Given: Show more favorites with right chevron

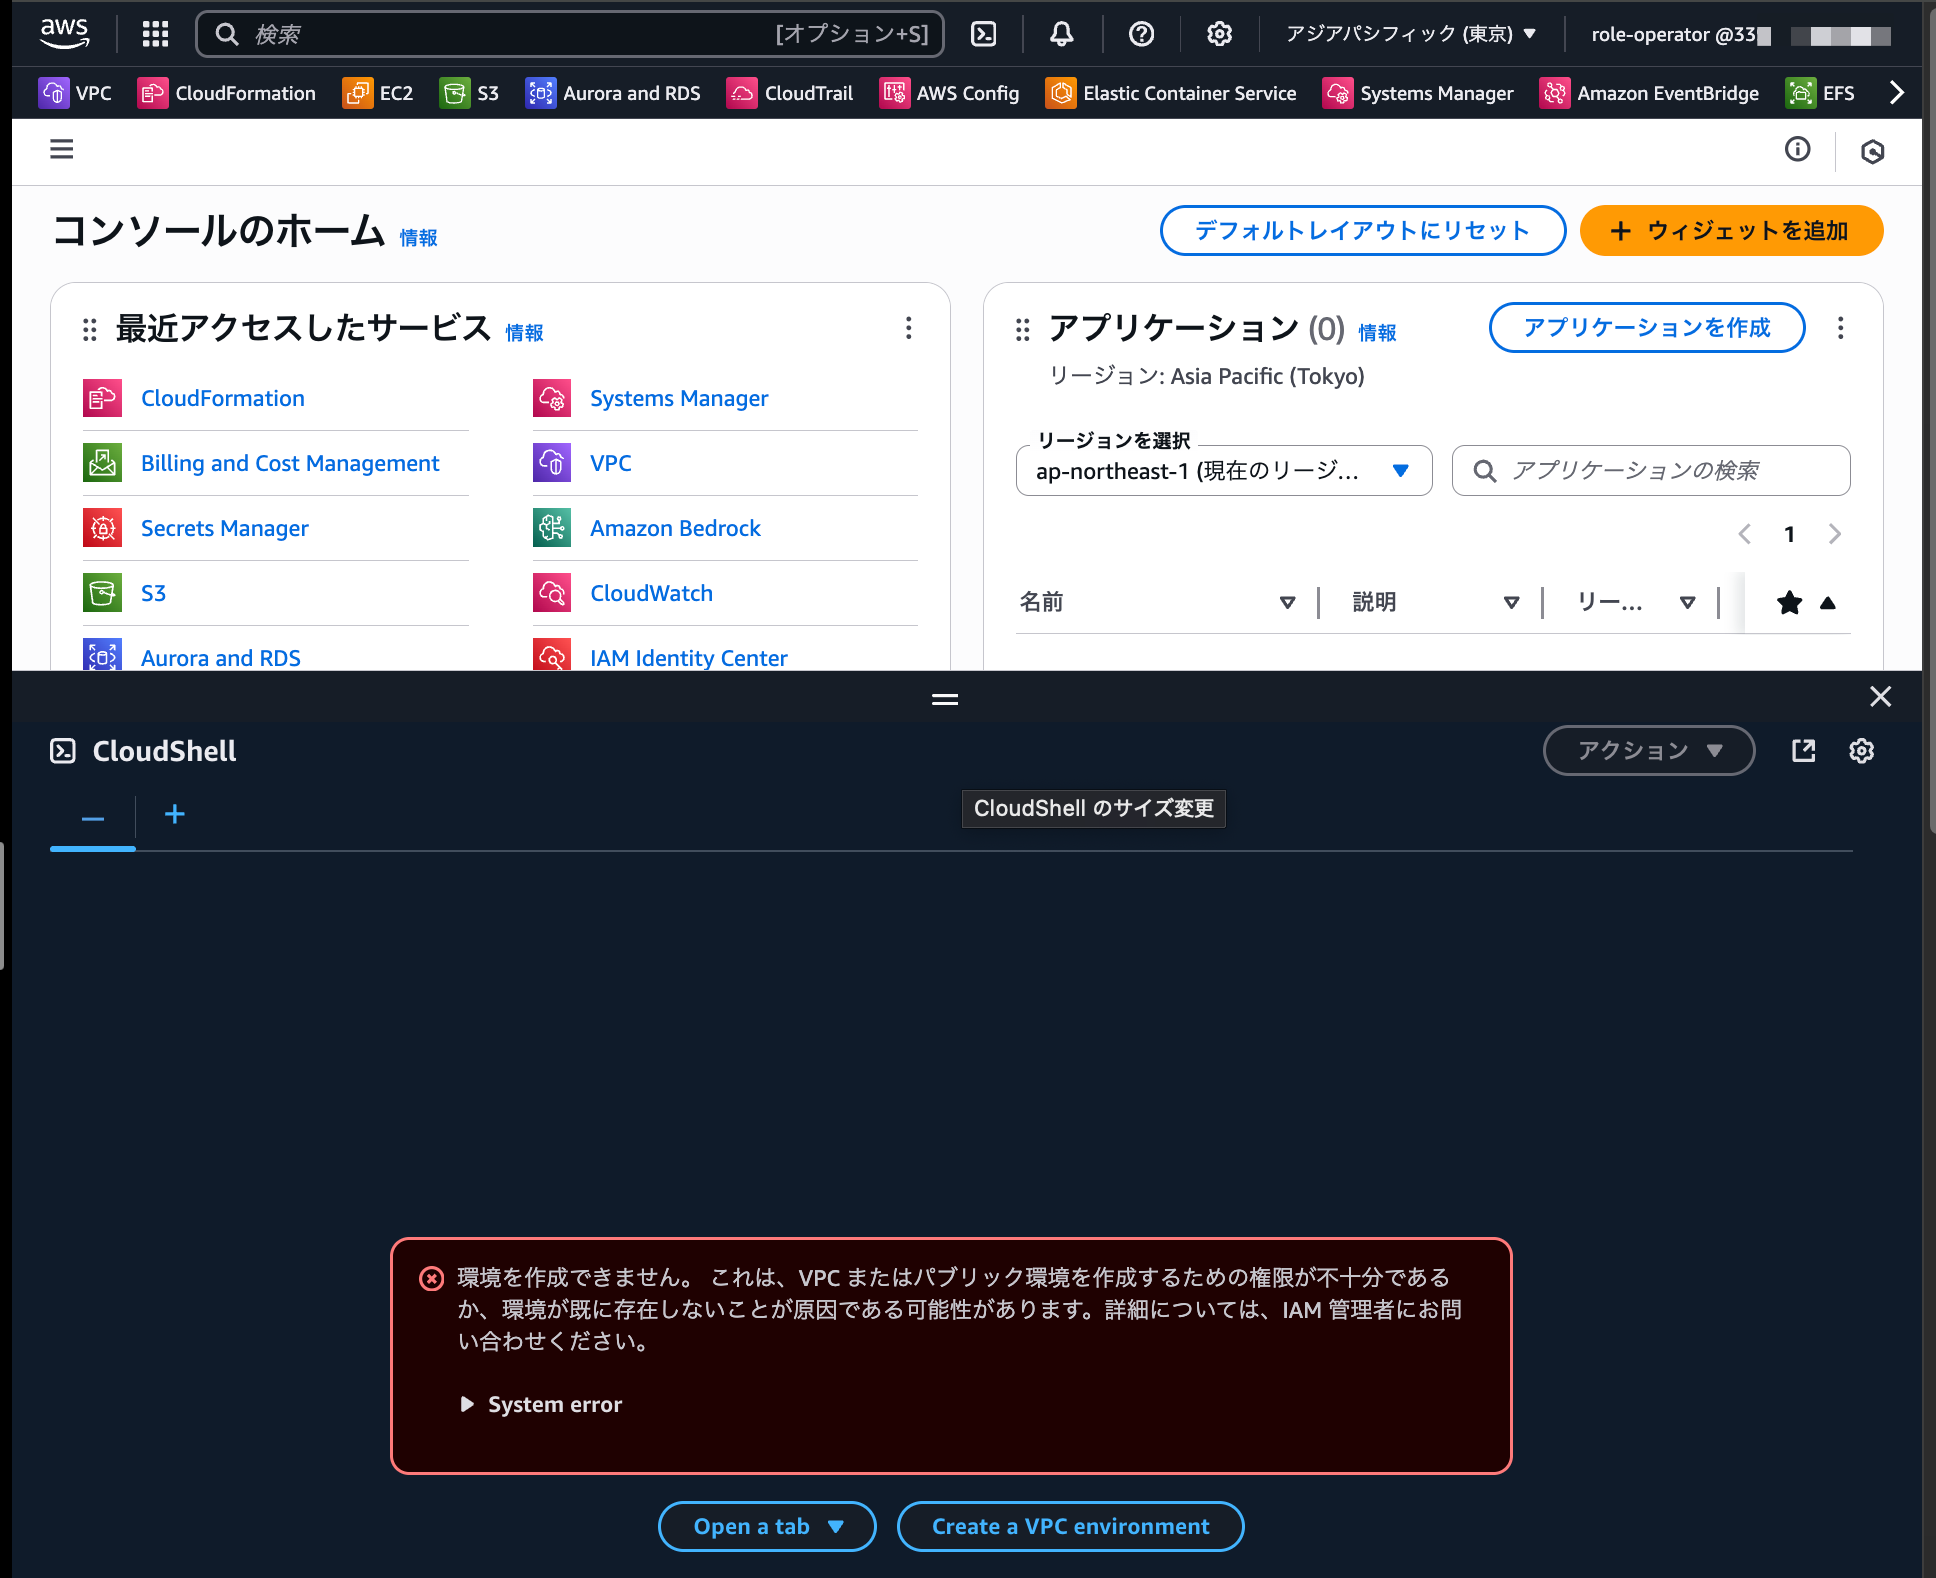Looking at the screenshot, I should click(x=1896, y=93).
